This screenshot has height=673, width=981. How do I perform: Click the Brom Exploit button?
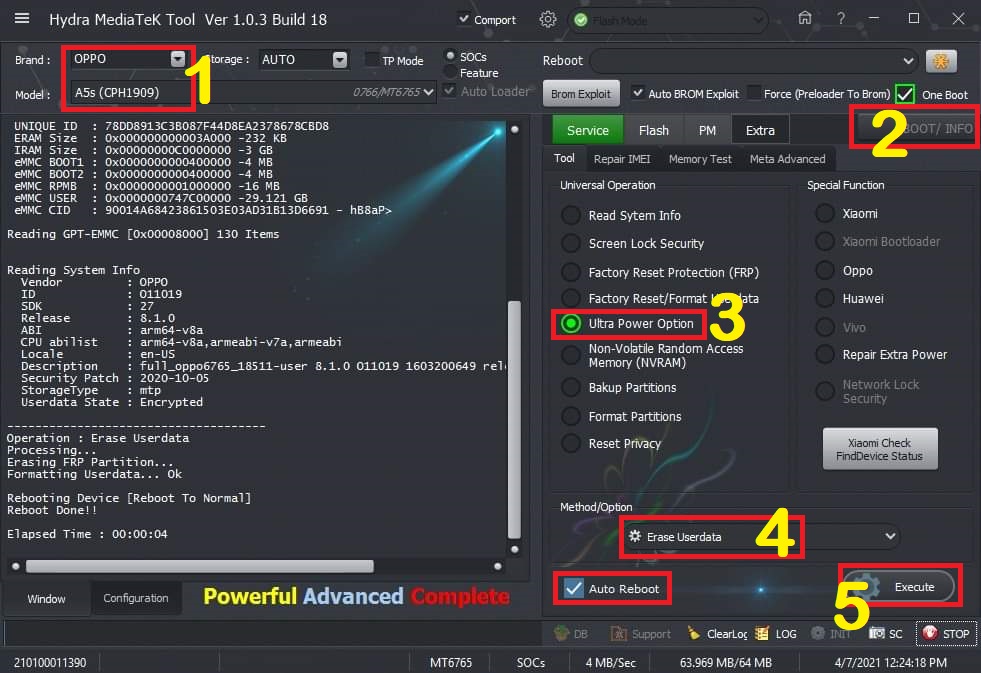tap(581, 94)
